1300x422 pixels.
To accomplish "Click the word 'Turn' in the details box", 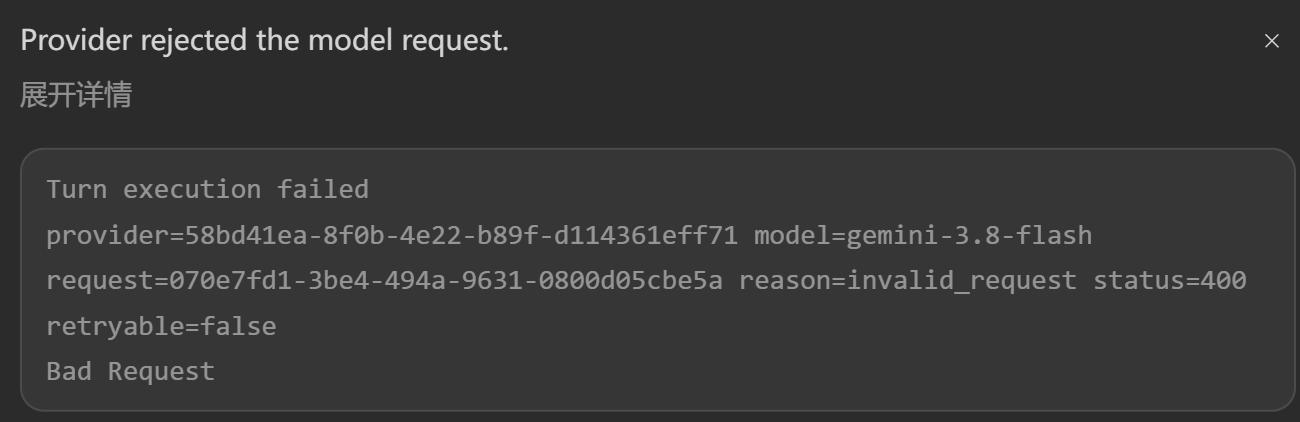I will [77, 189].
